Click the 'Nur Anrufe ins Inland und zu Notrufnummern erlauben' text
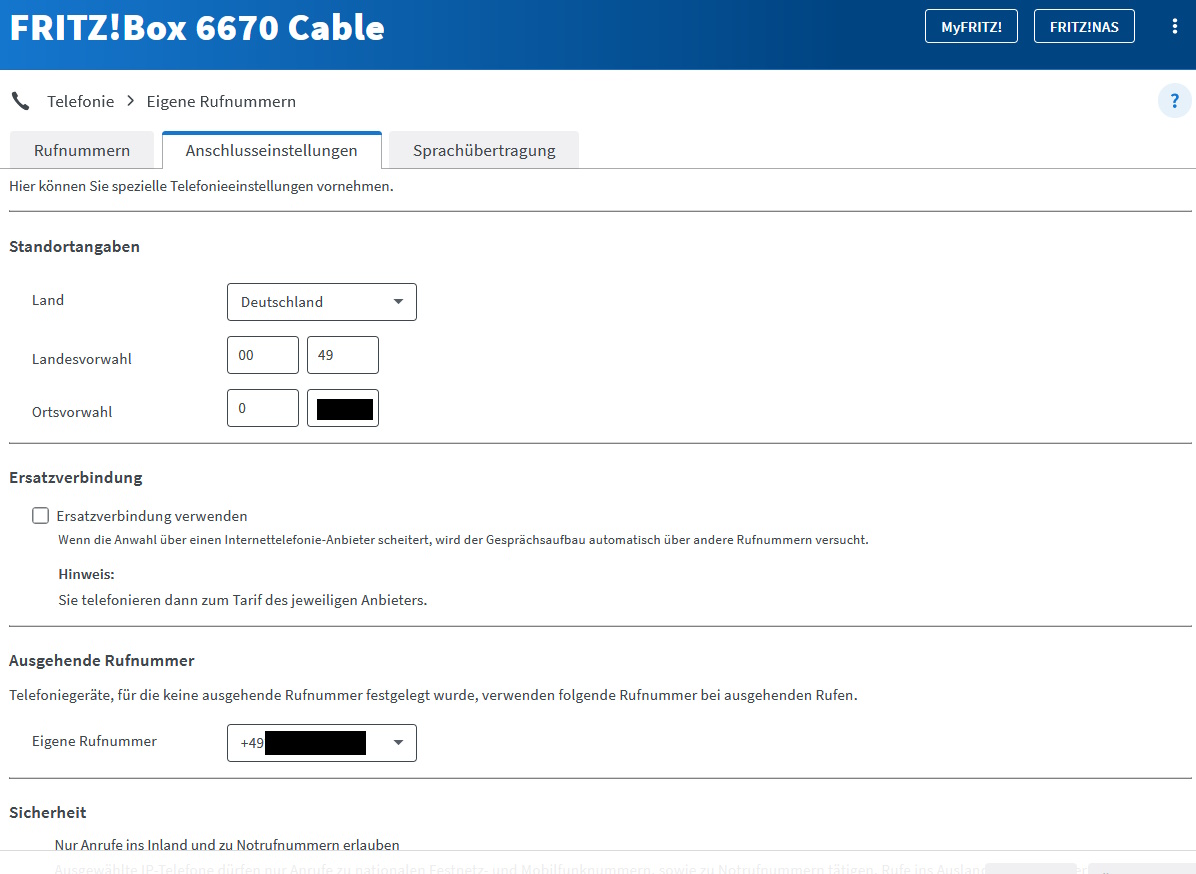 [x=227, y=845]
